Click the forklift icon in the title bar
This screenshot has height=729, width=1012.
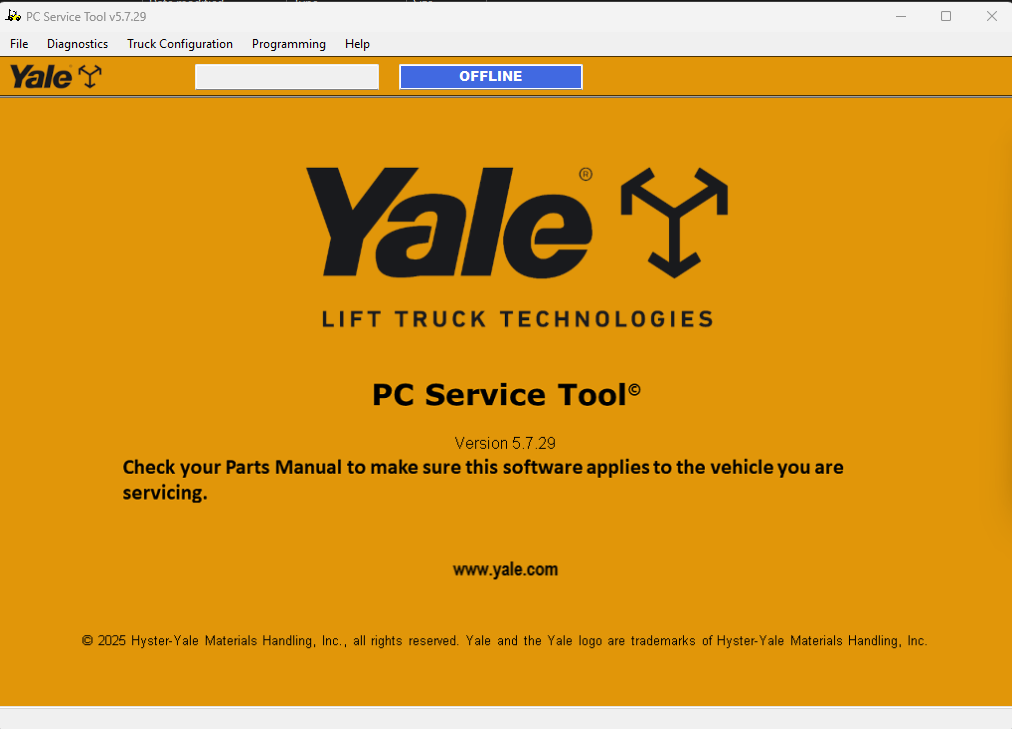click(12, 15)
